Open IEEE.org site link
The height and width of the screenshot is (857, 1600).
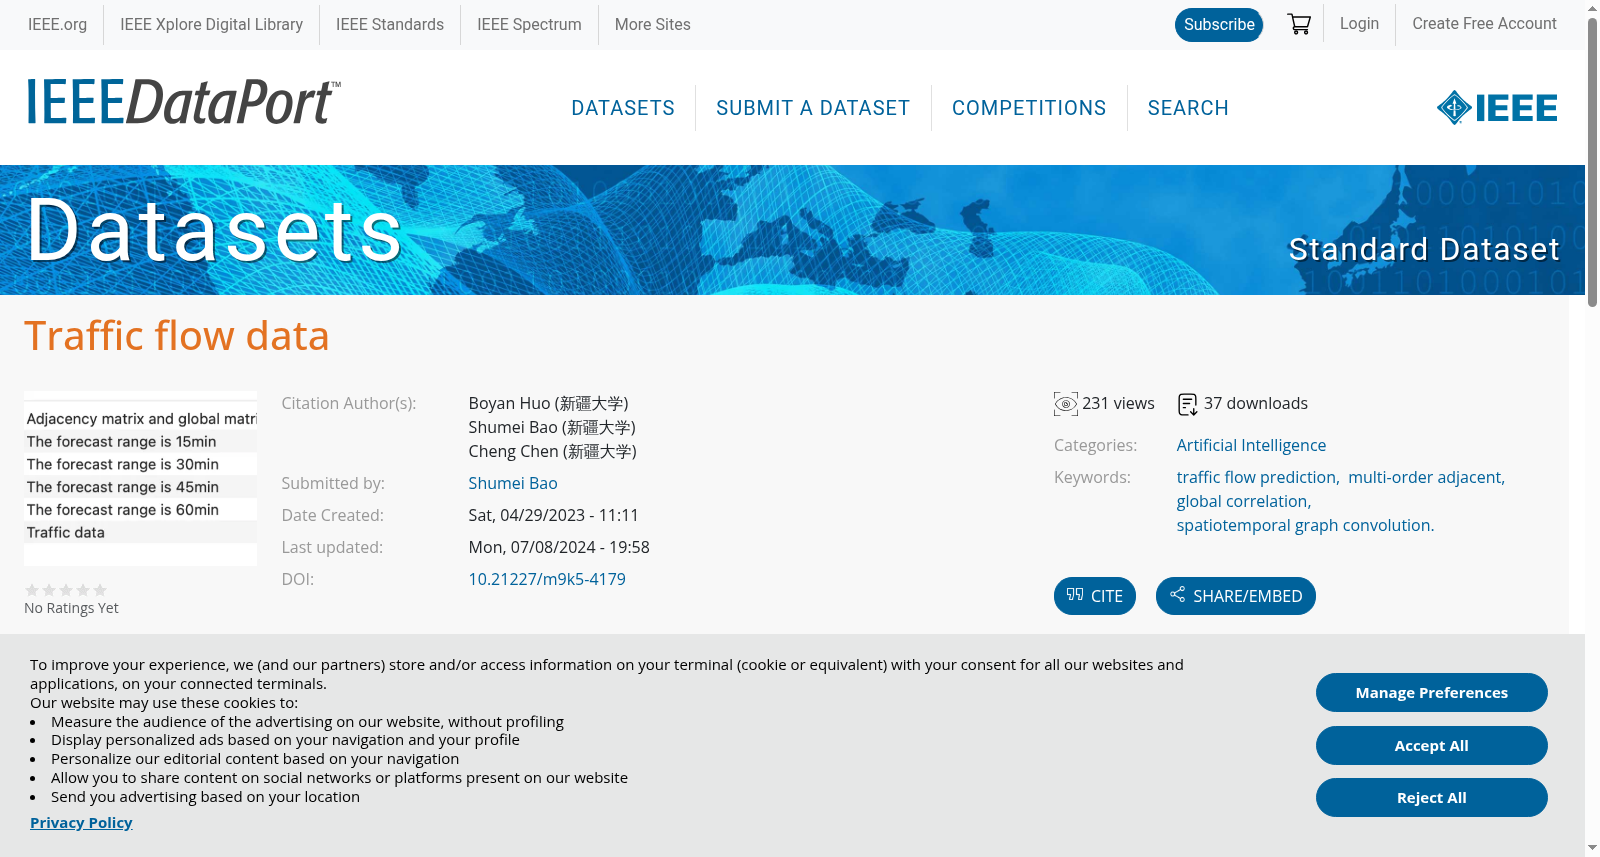pos(57,25)
